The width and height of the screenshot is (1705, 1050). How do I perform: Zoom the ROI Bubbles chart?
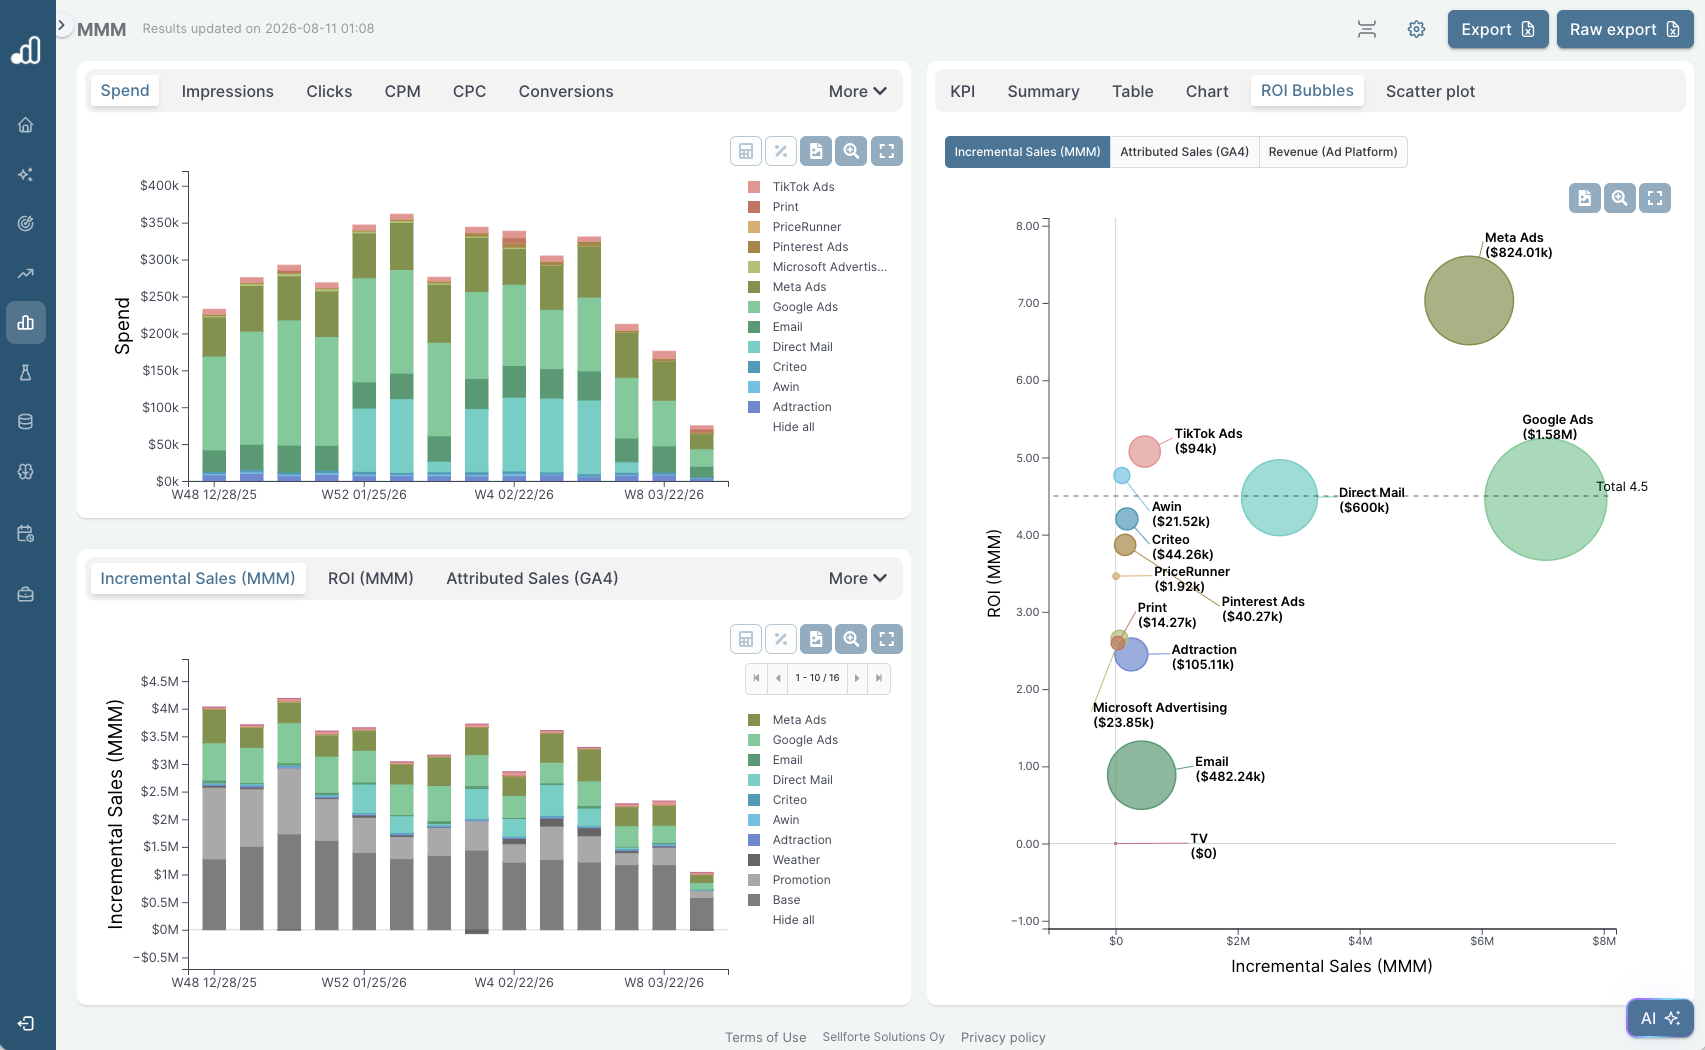[1620, 198]
